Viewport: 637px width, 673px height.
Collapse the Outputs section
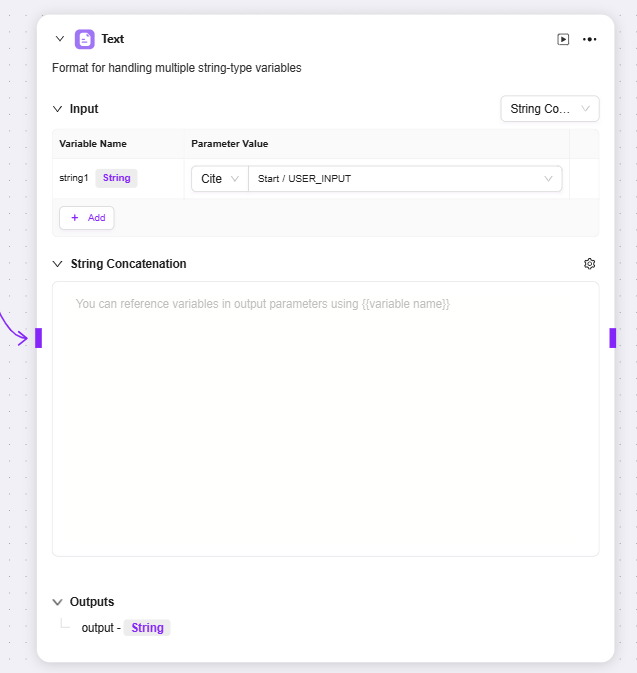pyautogui.click(x=58, y=602)
